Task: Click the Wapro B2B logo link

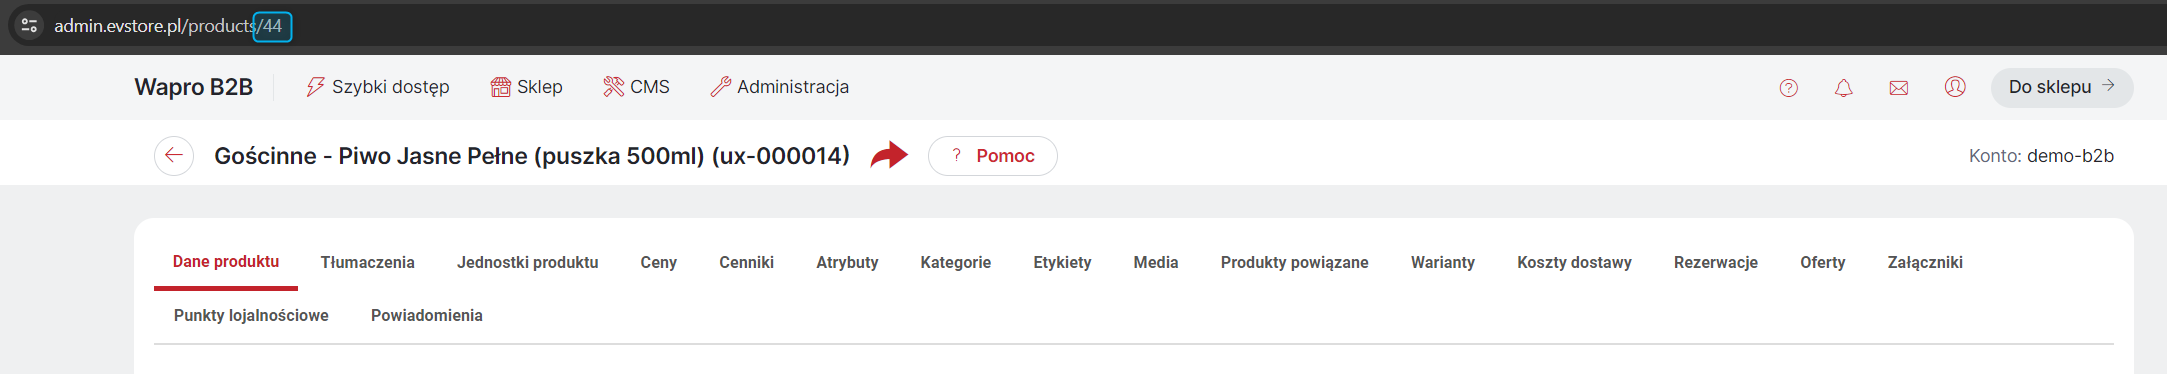Action: tap(194, 87)
